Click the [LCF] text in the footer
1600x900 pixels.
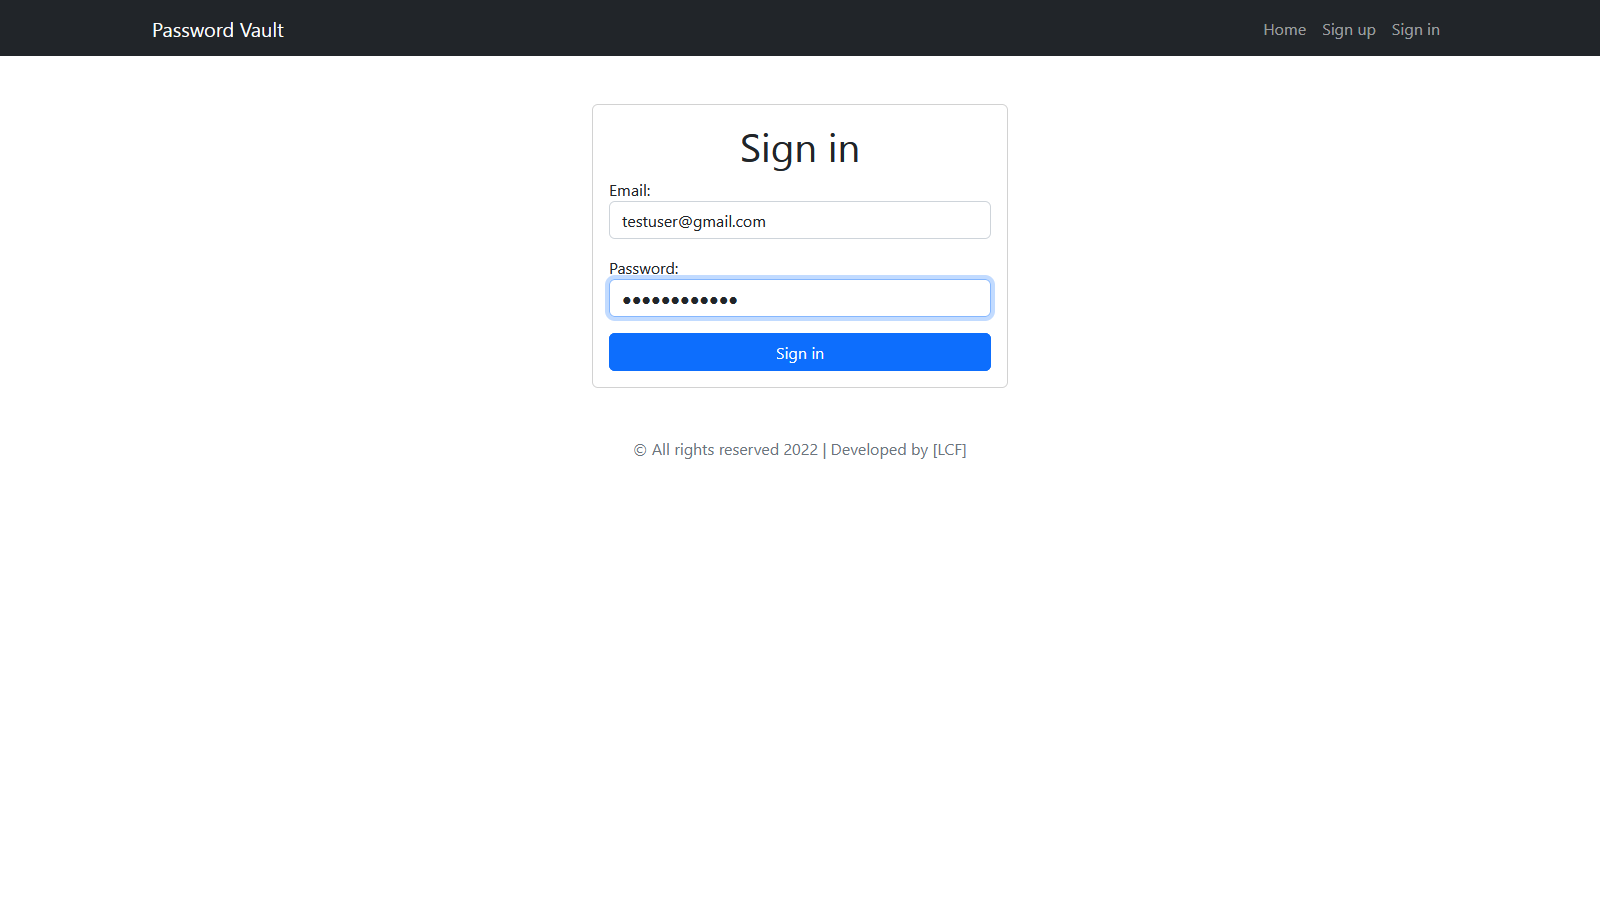(x=950, y=450)
